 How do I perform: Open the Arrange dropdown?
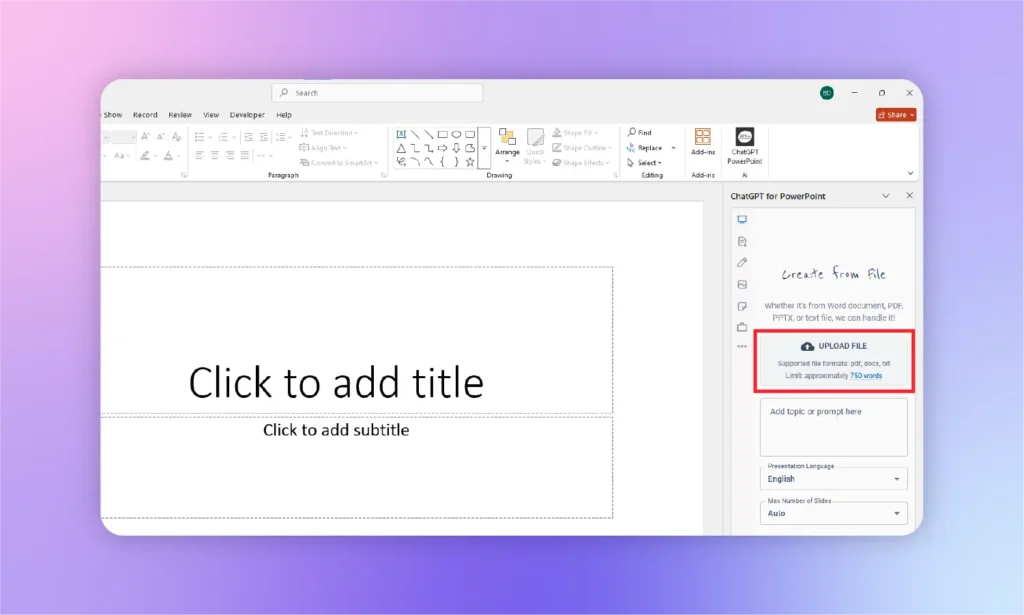tap(507, 146)
